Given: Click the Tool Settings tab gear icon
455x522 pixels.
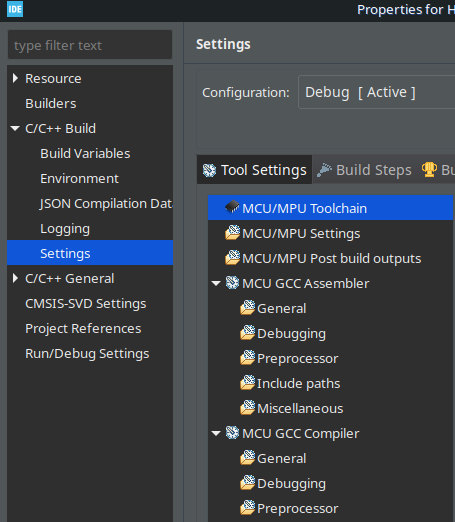Looking at the screenshot, I should pos(209,170).
